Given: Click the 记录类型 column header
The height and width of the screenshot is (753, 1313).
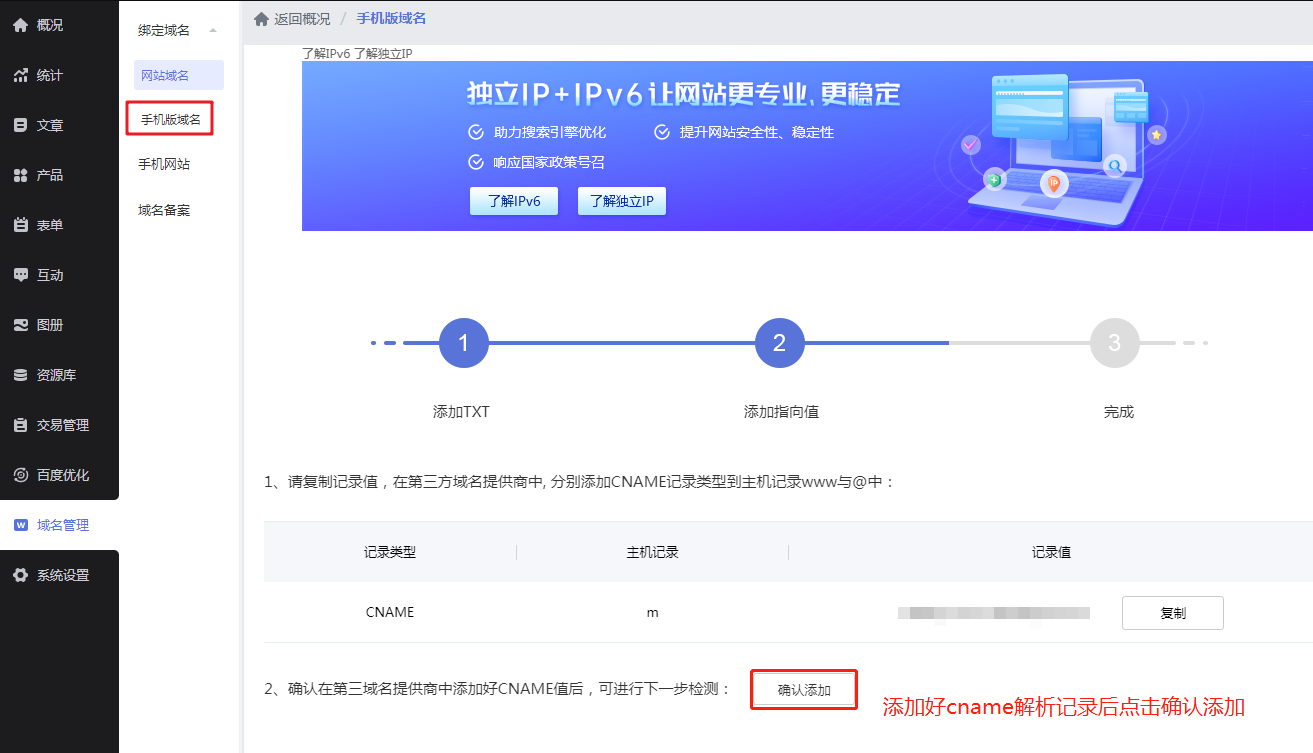Looking at the screenshot, I should pos(390,552).
